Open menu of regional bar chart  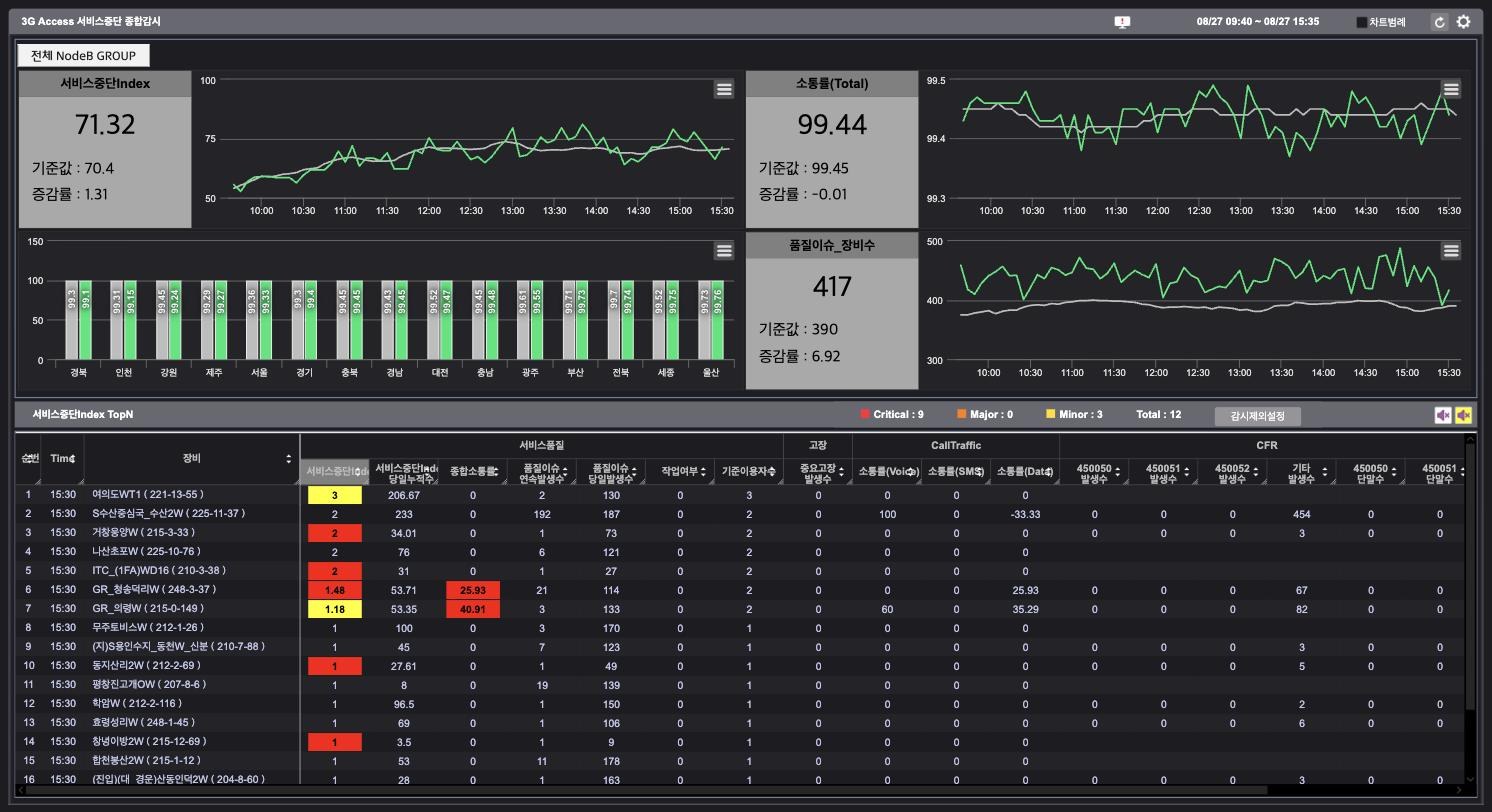click(724, 250)
